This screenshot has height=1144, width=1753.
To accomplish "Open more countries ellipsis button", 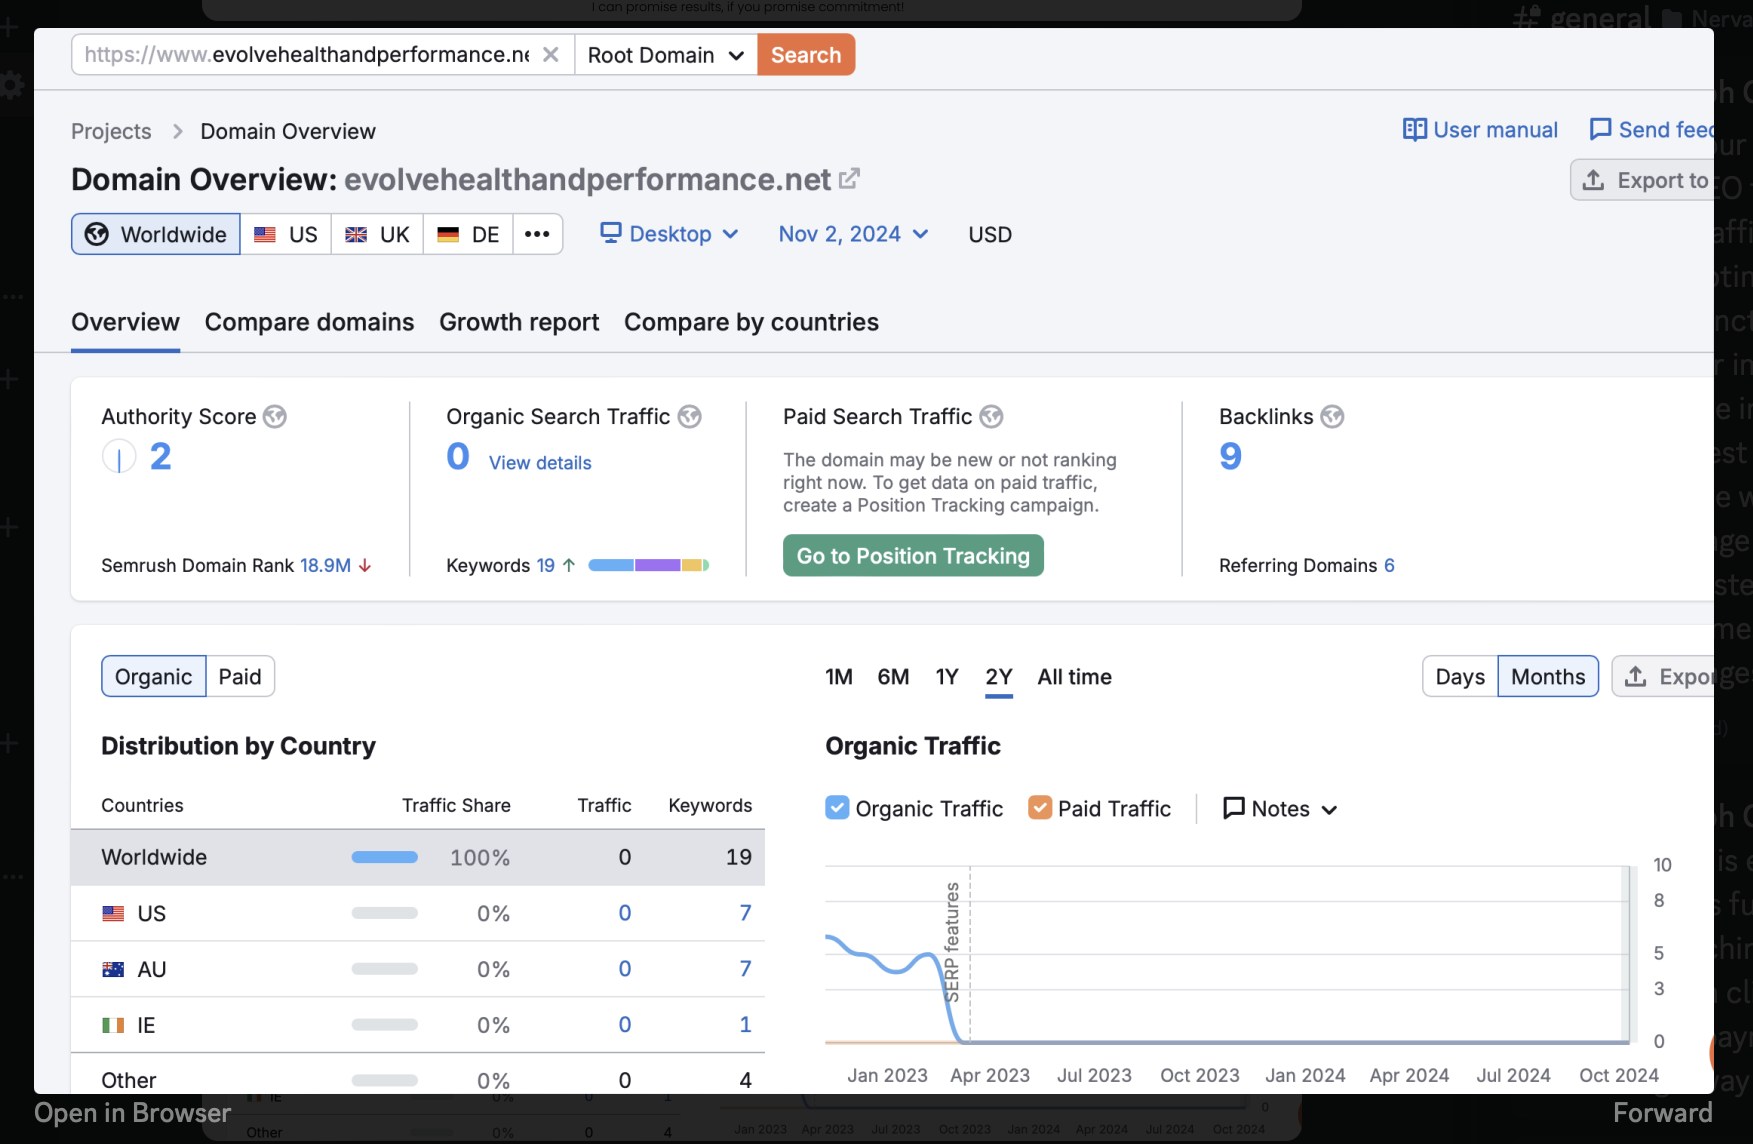I will pyautogui.click(x=537, y=234).
